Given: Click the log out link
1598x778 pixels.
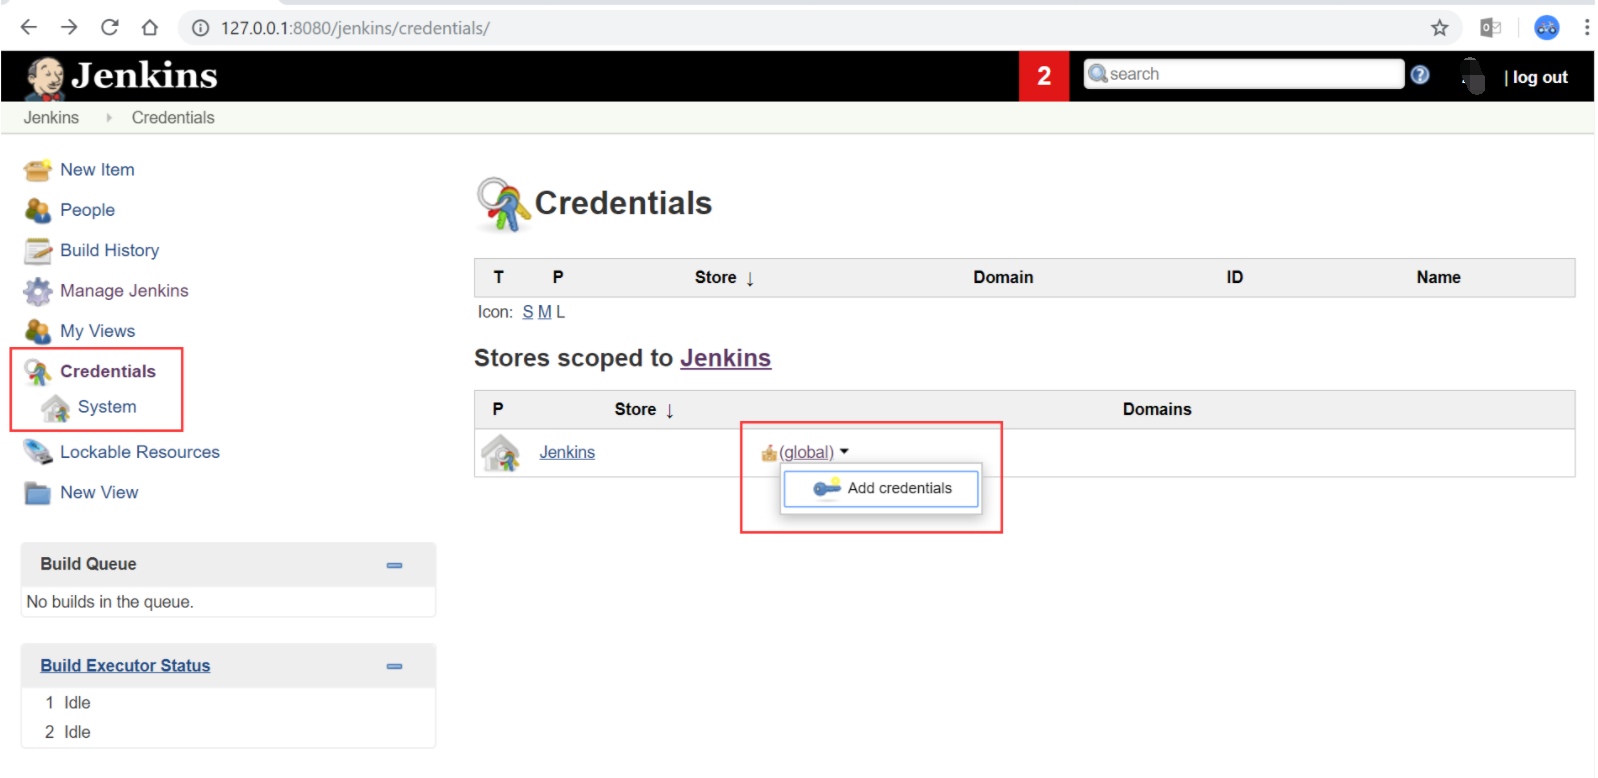Looking at the screenshot, I should [x=1540, y=77].
